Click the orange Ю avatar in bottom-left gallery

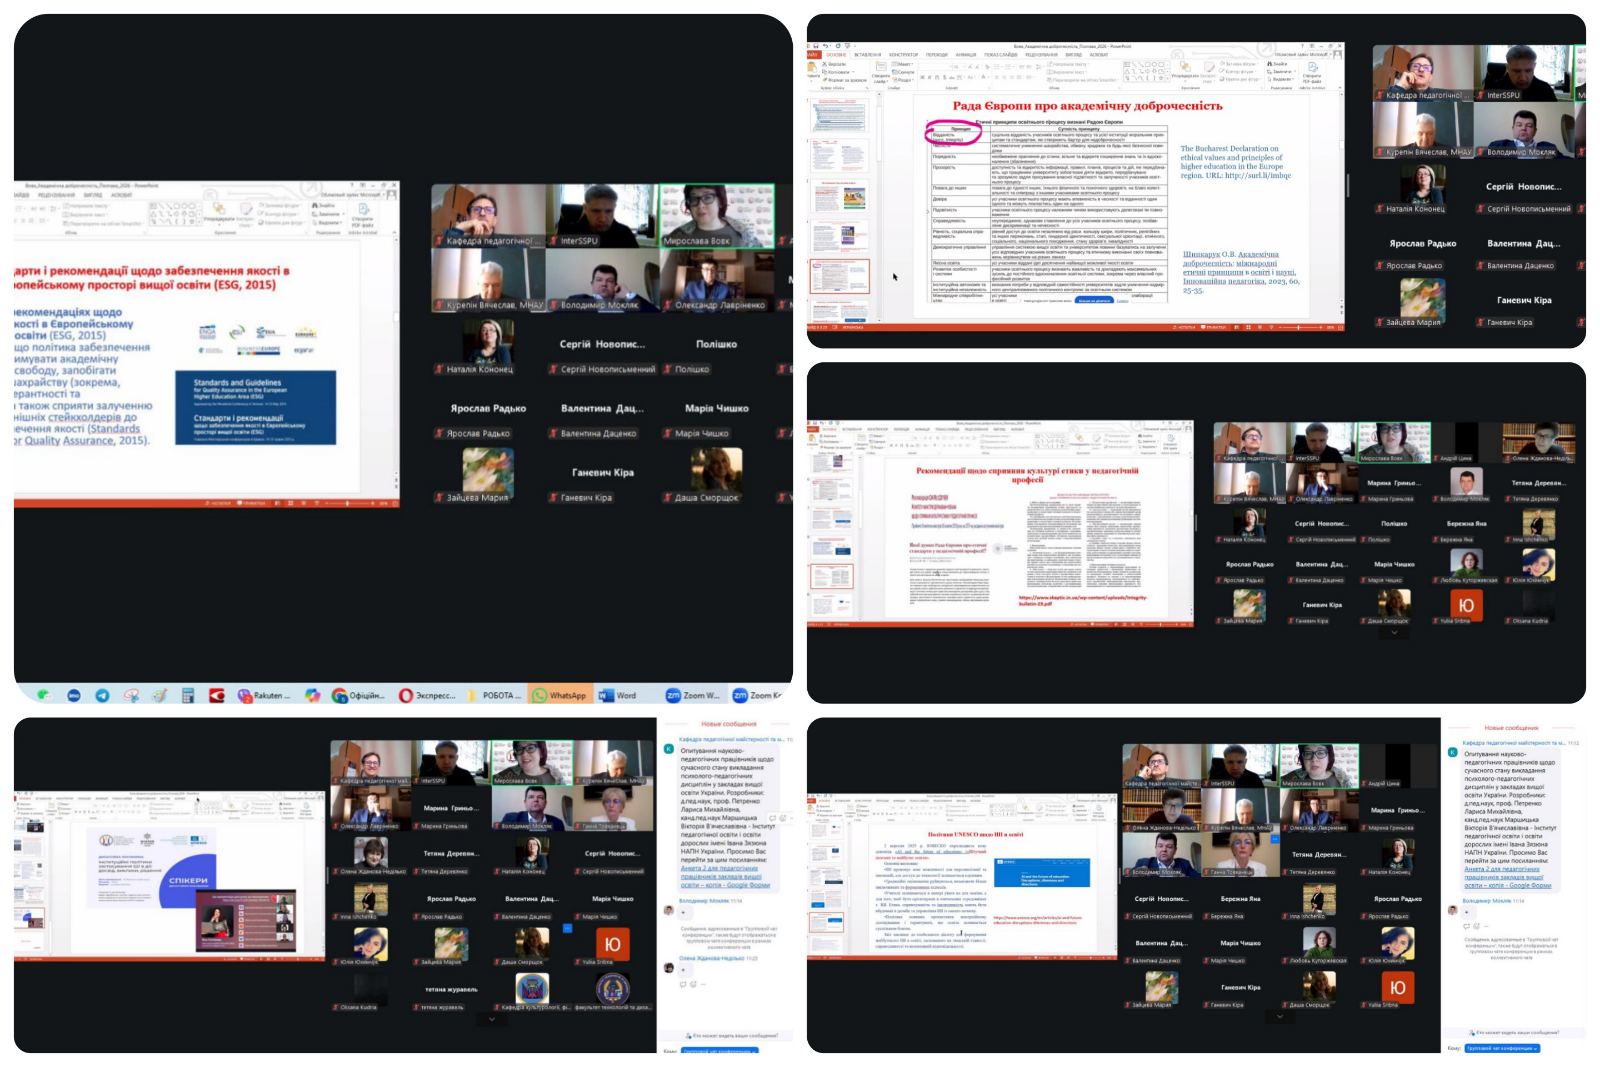pyautogui.click(x=612, y=943)
